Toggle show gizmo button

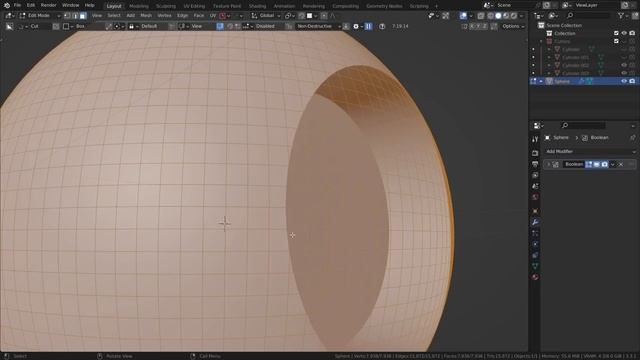[446, 16]
